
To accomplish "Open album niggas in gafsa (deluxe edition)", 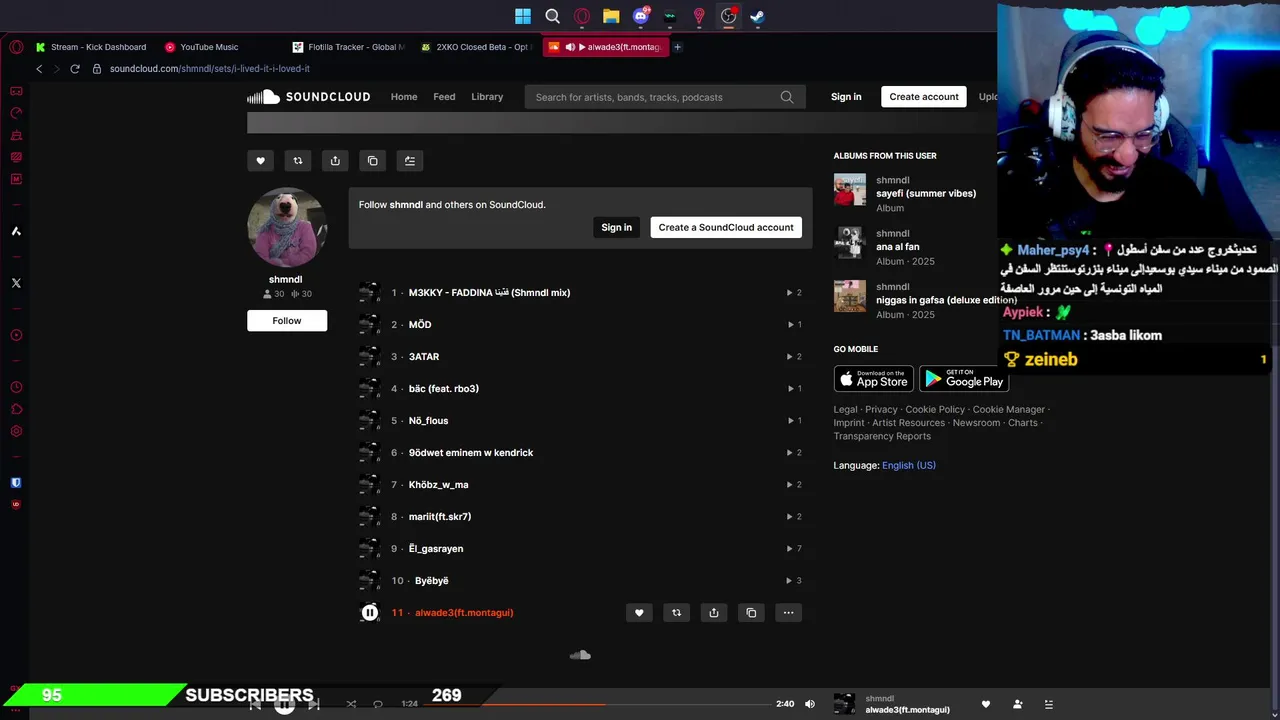I will point(946,299).
